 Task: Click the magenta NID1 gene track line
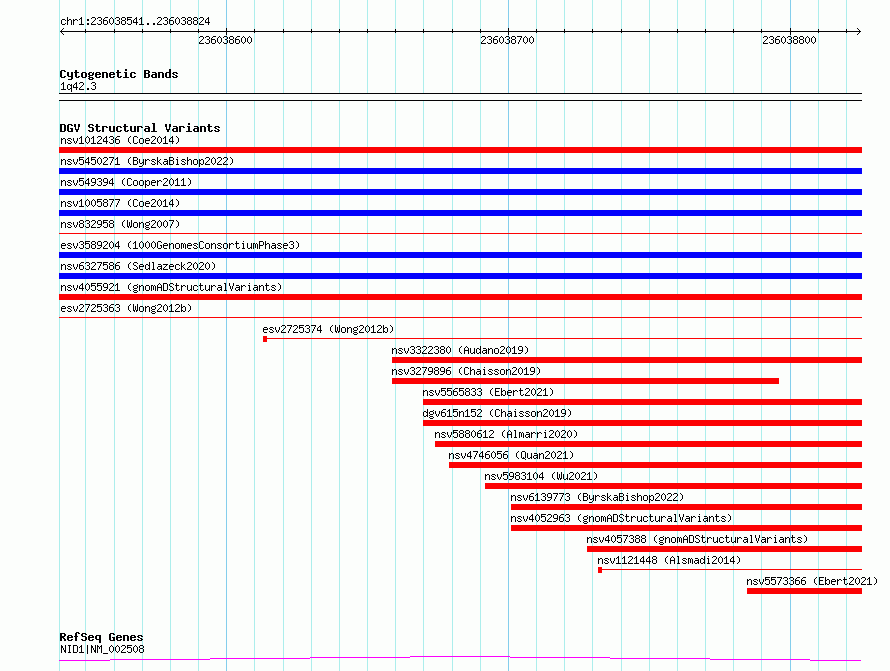click(x=460, y=659)
